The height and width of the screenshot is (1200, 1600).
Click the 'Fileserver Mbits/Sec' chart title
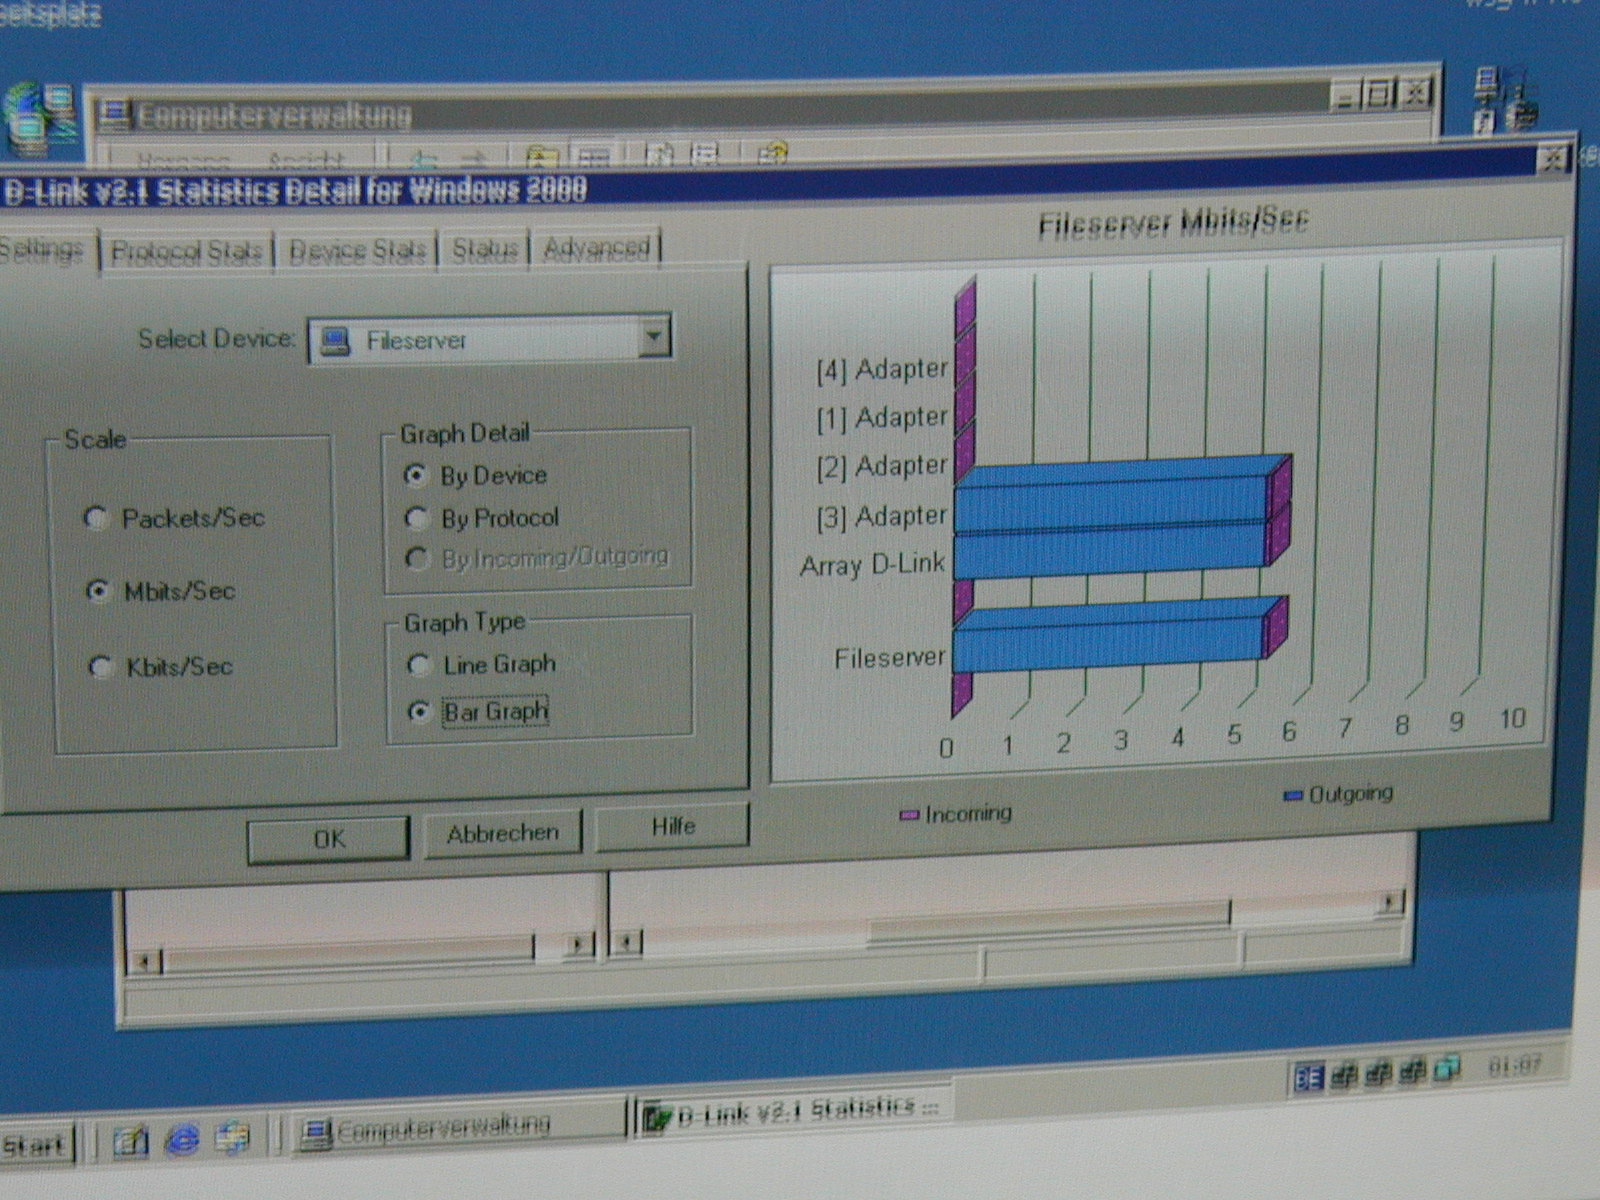[x=1172, y=223]
